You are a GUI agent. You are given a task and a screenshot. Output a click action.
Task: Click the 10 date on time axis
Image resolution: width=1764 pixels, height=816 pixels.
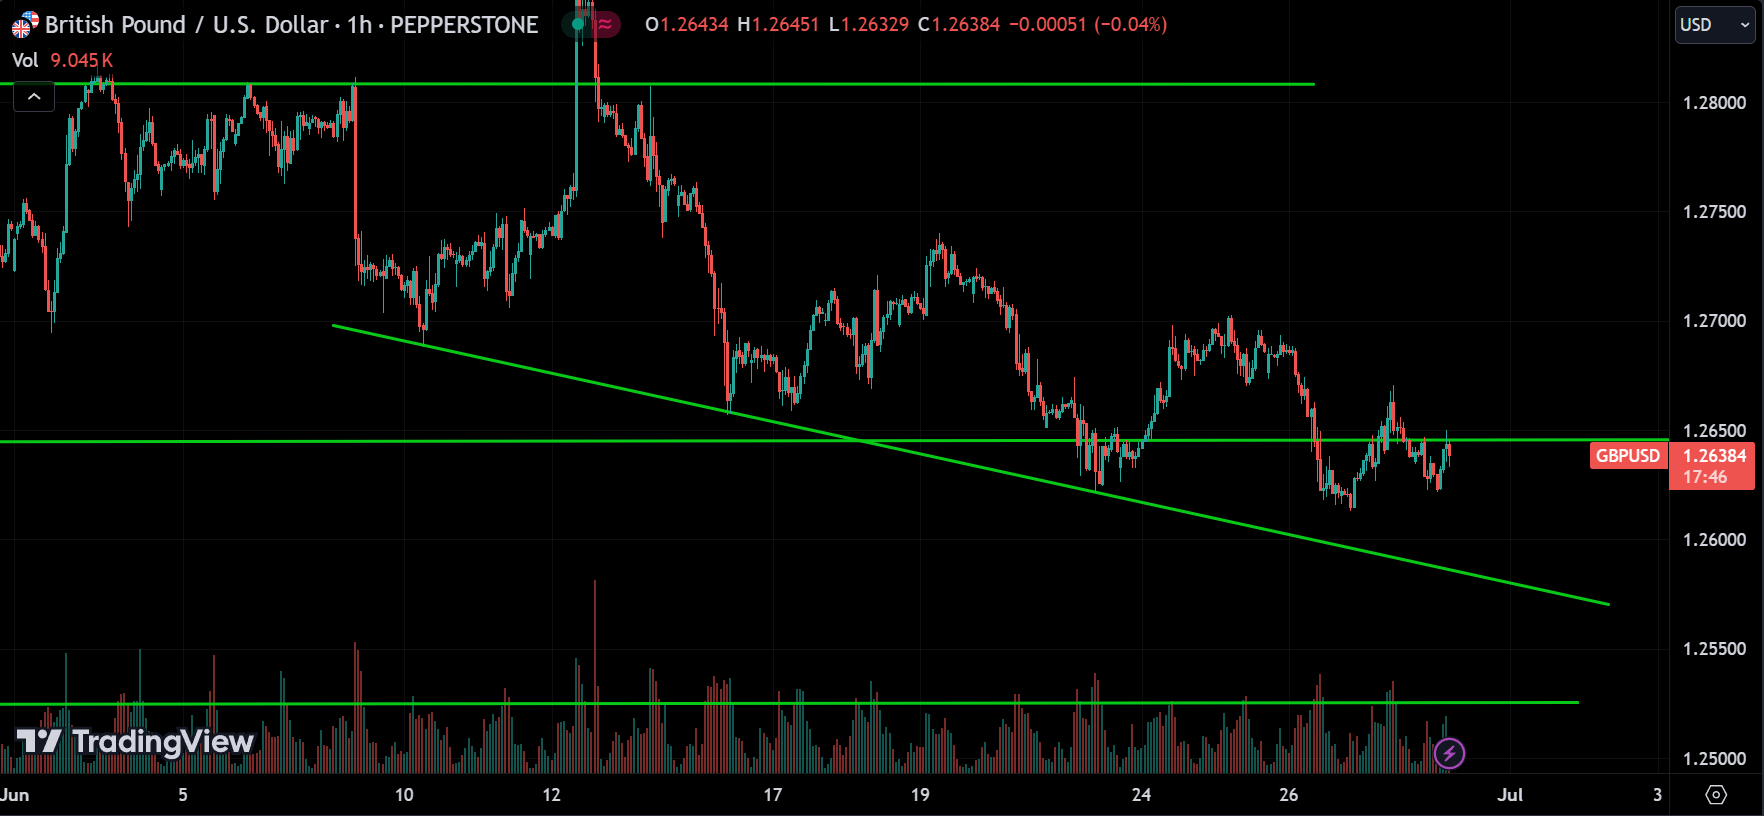404,795
